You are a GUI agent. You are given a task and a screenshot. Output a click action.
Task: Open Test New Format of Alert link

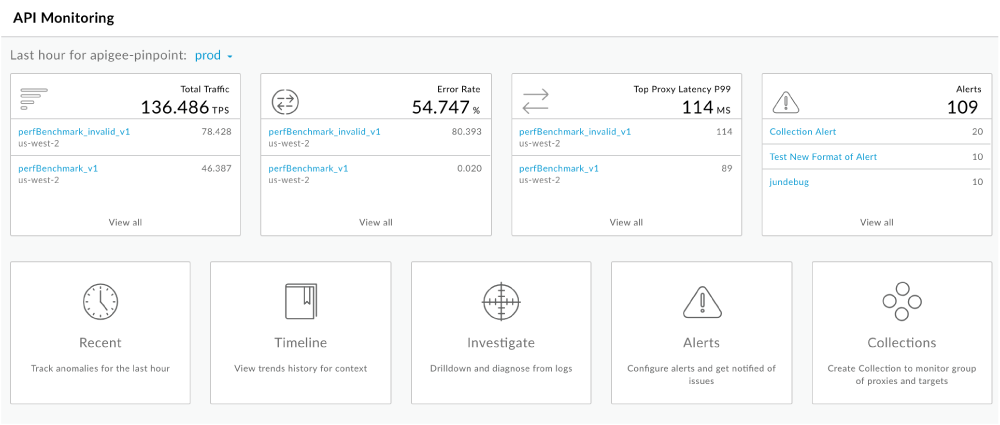point(823,157)
